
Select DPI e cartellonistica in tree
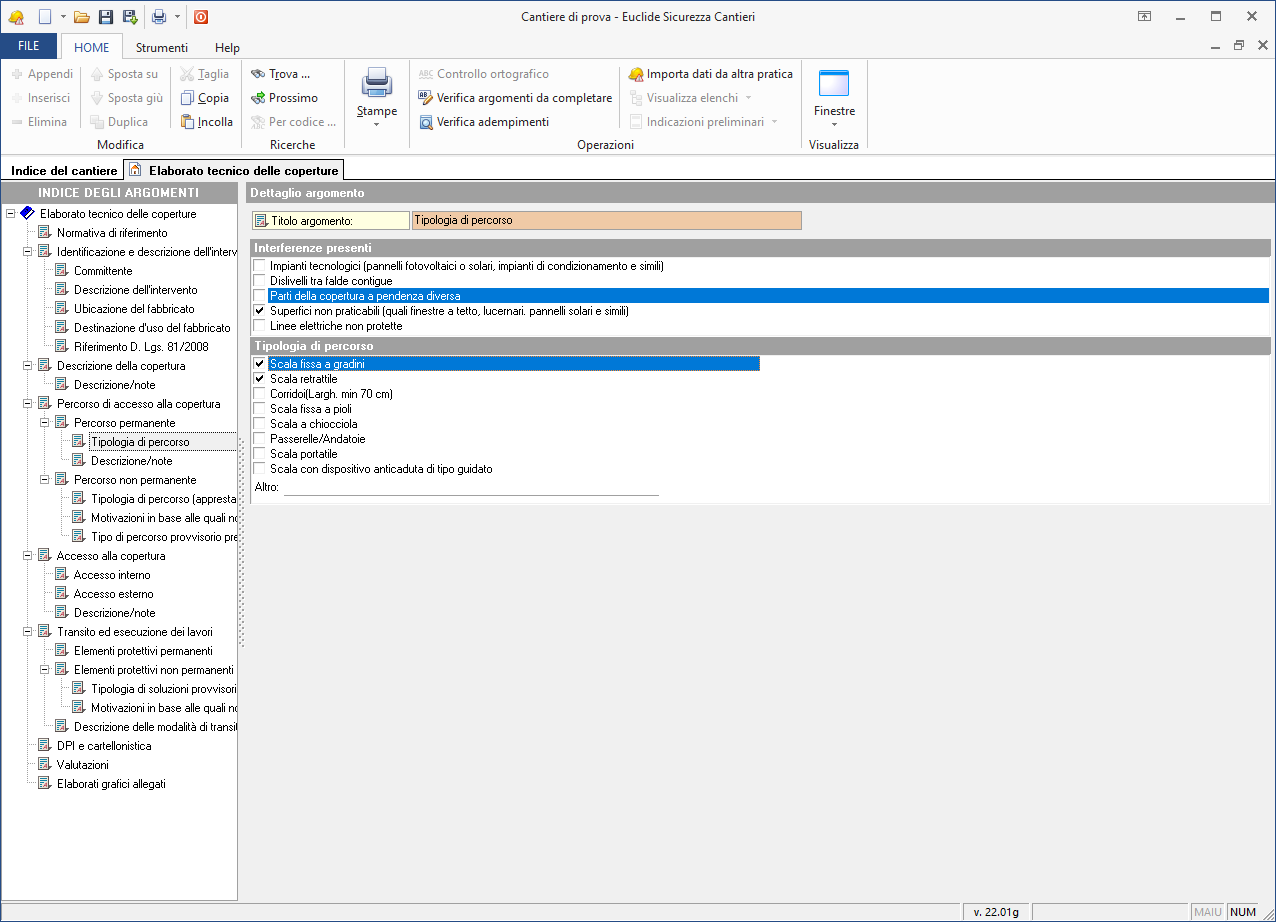tap(104, 746)
